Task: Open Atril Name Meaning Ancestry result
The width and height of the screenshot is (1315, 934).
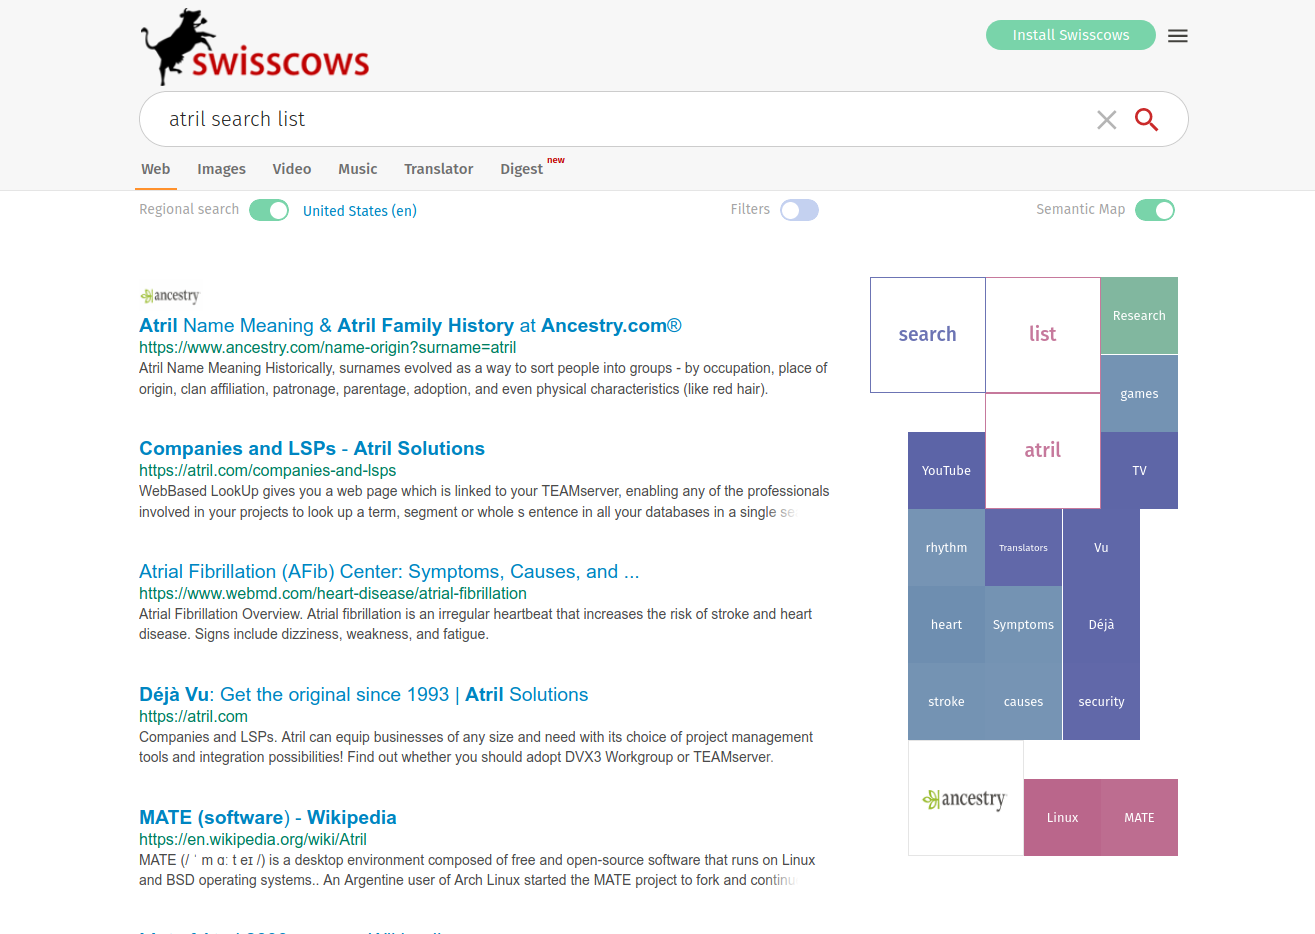Action: pos(410,326)
